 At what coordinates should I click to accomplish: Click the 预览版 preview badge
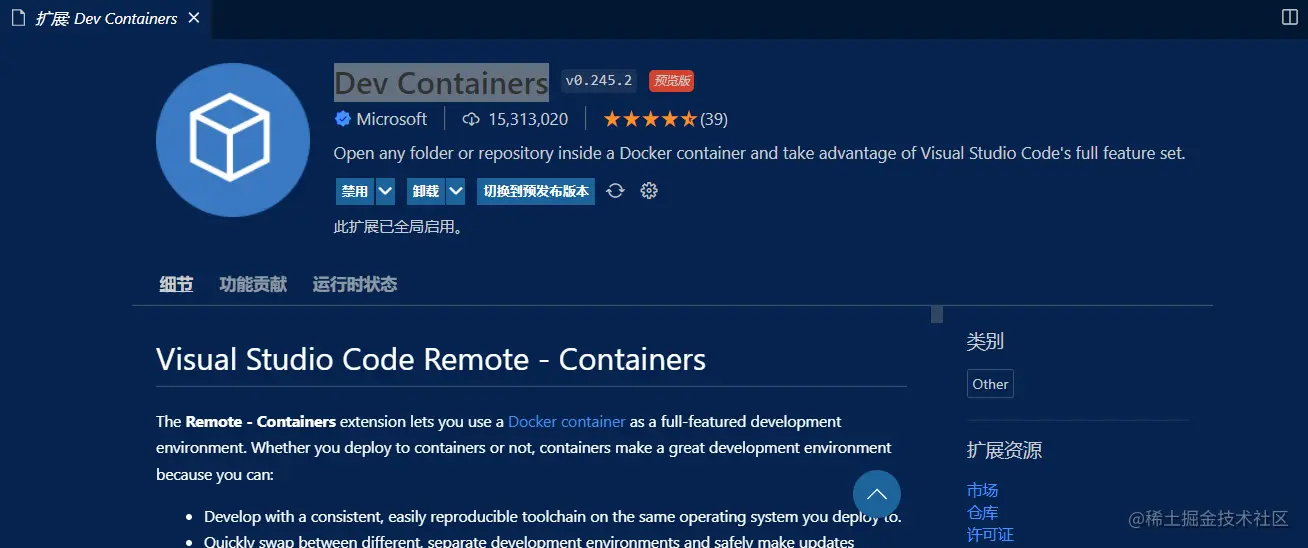pyautogui.click(x=671, y=81)
